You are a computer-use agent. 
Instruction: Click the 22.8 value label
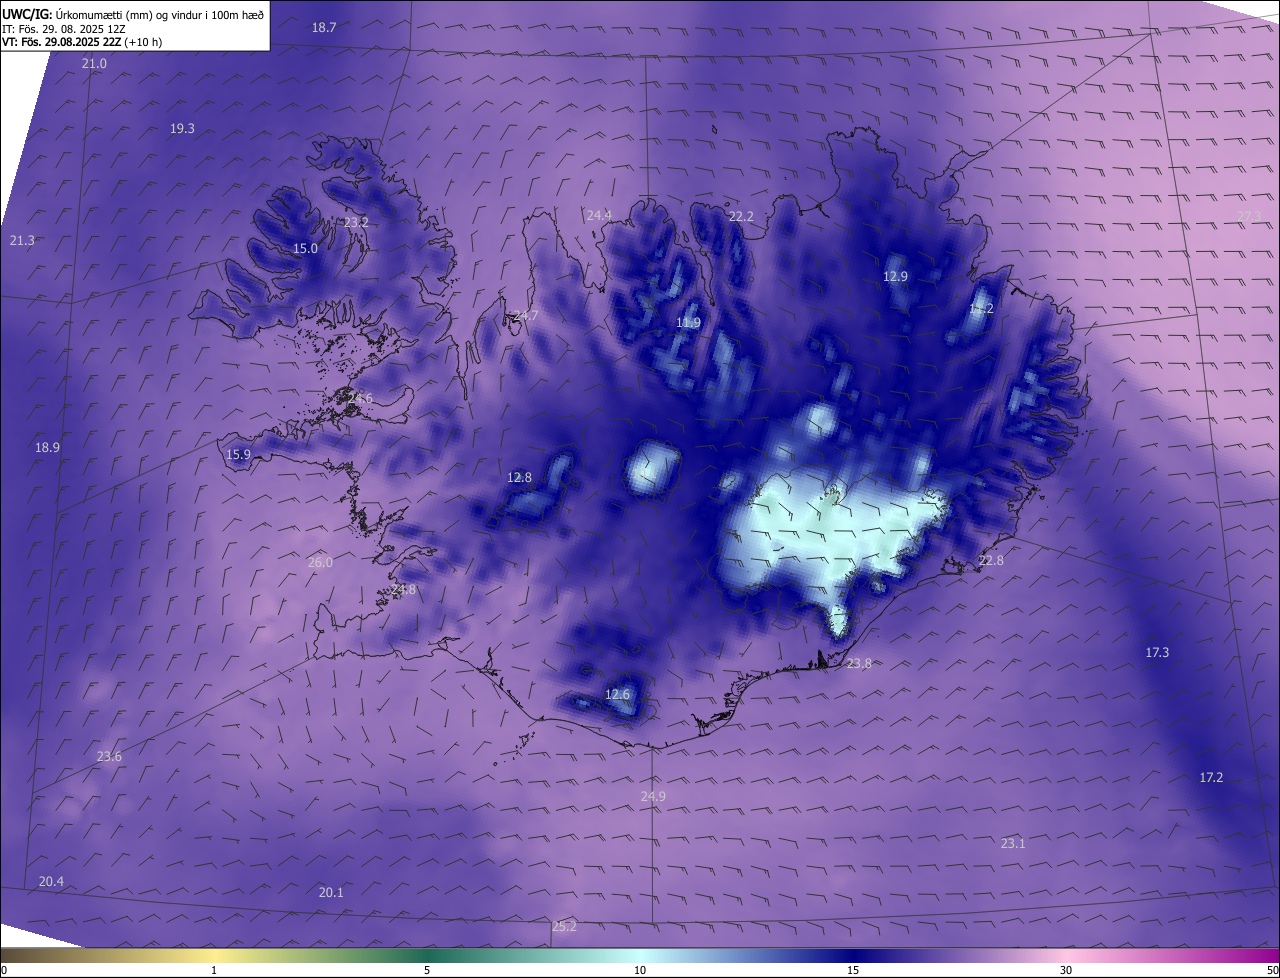[991, 561]
